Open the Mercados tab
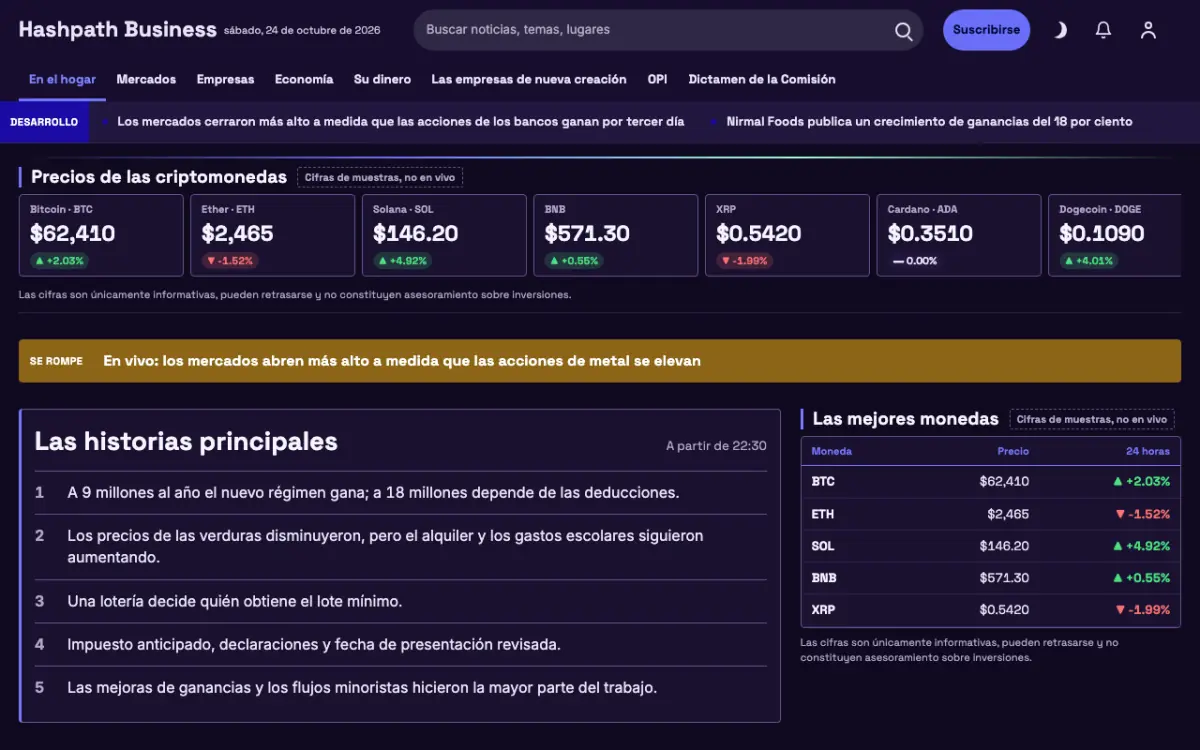The height and width of the screenshot is (750, 1200). click(146, 79)
